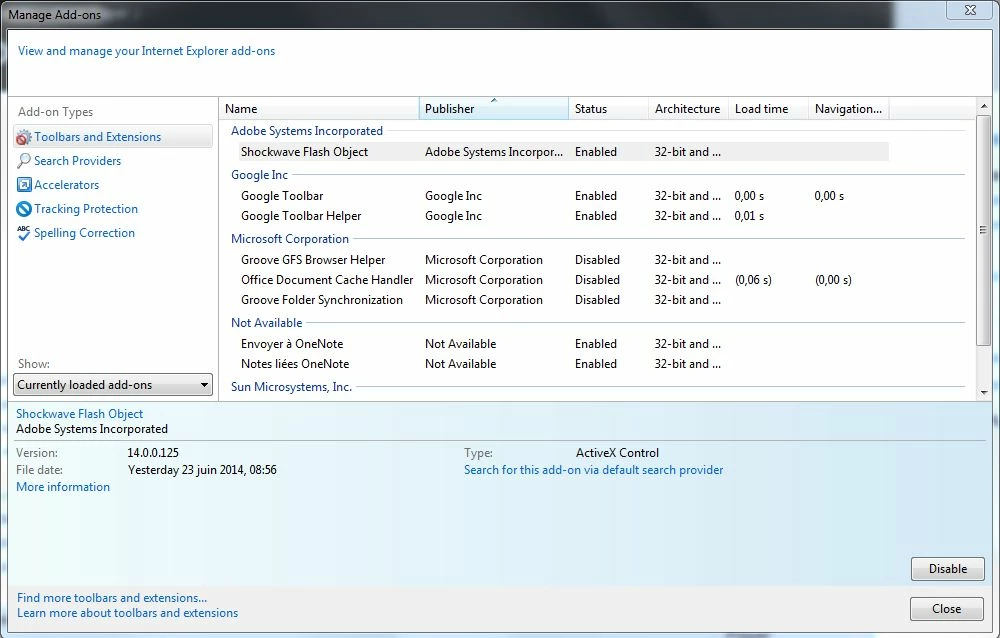Image resolution: width=1000 pixels, height=638 pixels.
Task: Switch to Accelerators add-on type
Action: pos(66,185)
